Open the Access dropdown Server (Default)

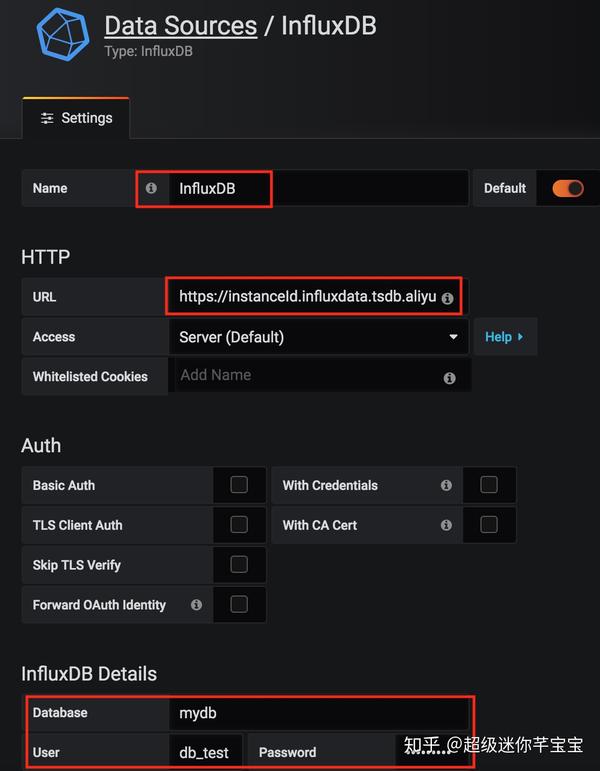[318, 337]
